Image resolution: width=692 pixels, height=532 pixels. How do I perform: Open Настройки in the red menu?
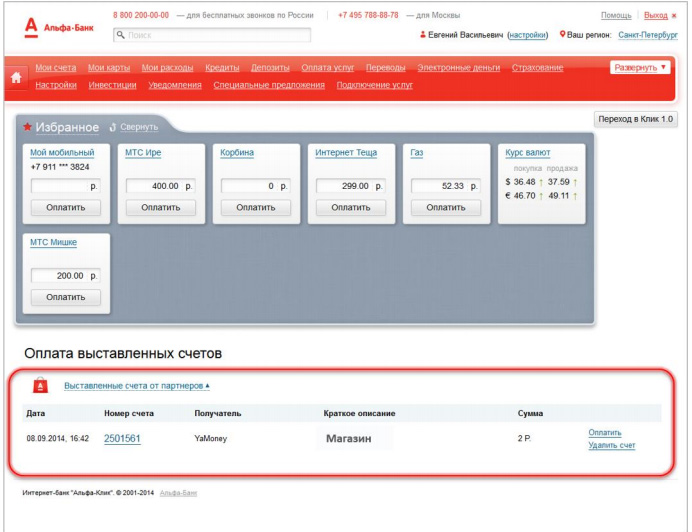[56, 85]
